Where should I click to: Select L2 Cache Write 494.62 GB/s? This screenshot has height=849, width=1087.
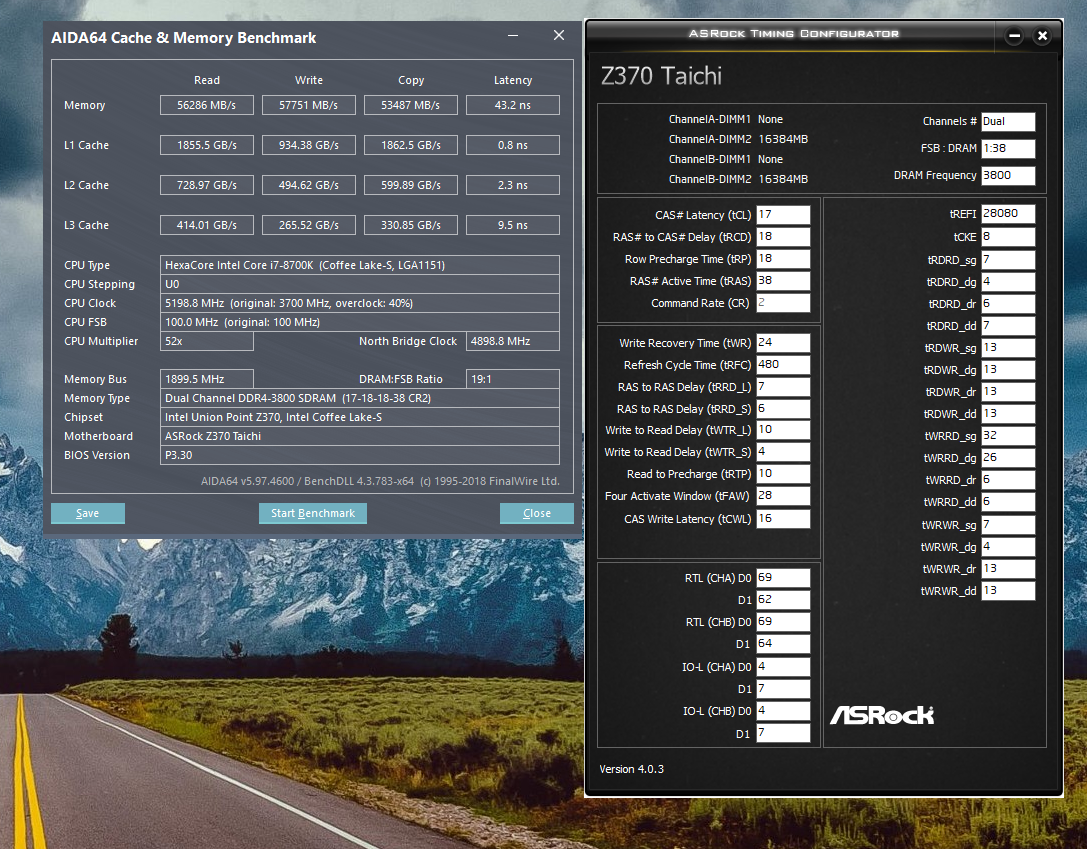pos(308,185)
